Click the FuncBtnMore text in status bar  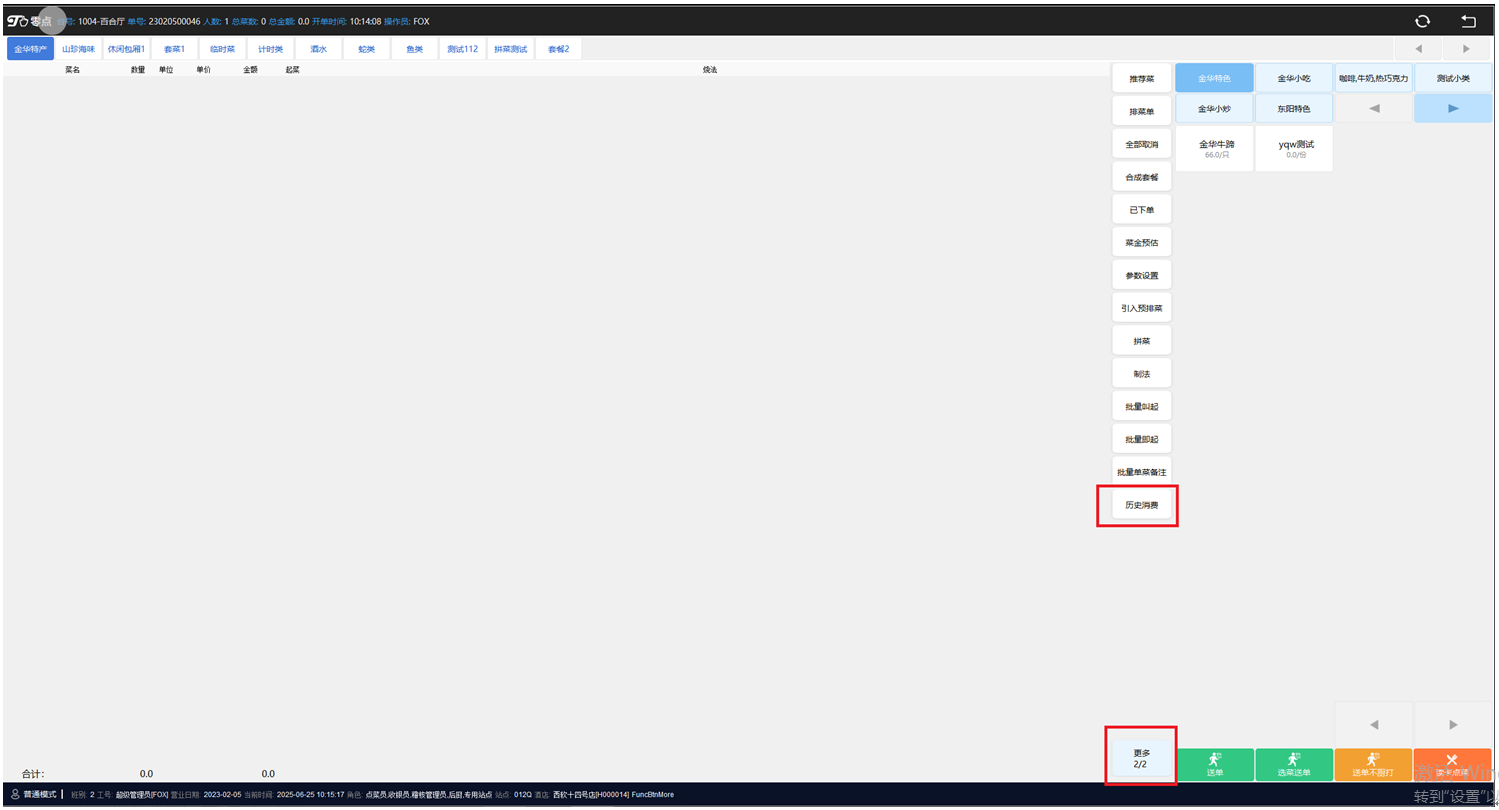(x=652, y=794)
